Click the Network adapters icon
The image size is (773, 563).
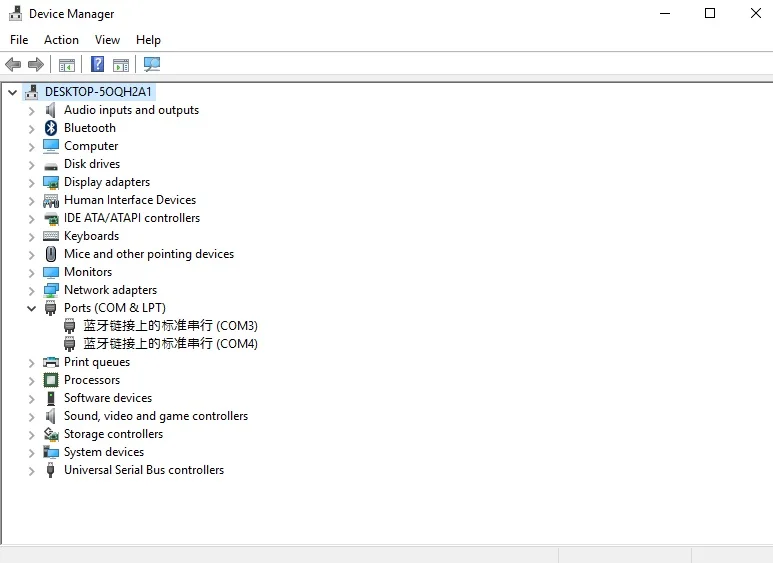coord(51,290)
